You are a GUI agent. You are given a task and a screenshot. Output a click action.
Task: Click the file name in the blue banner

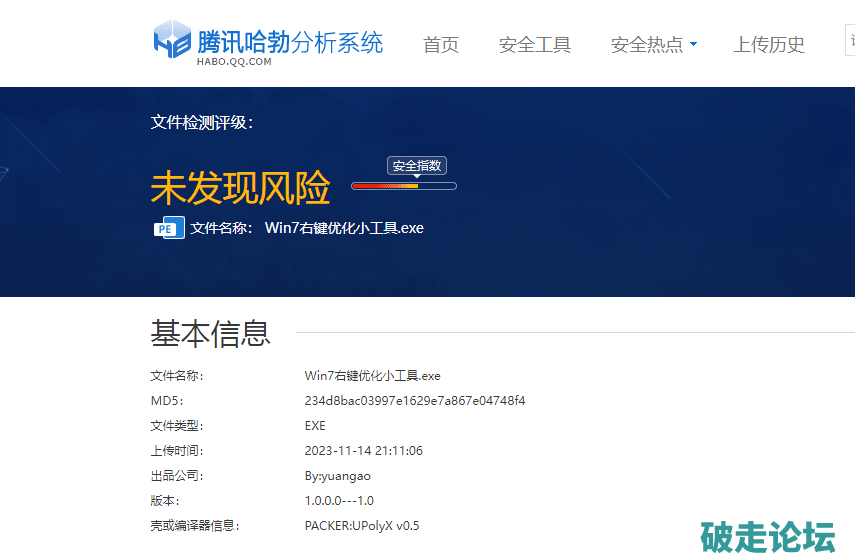pos(344,228)
